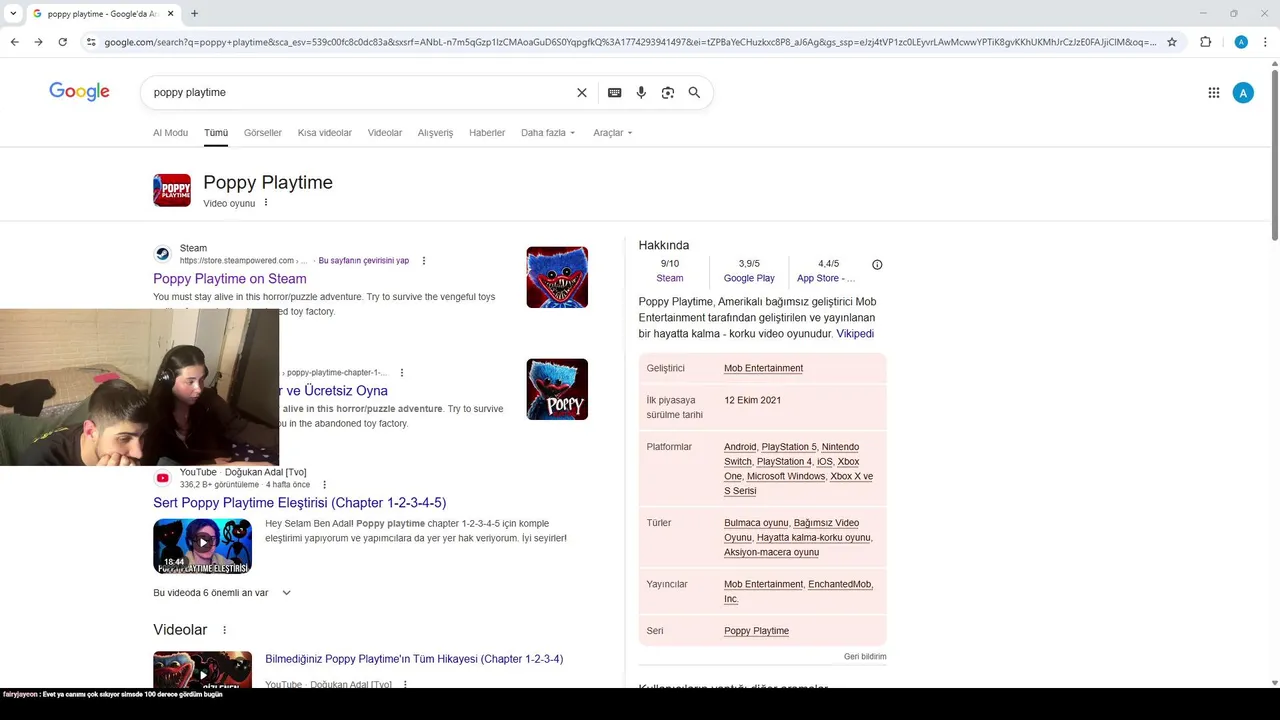The image size is (1280, 720).
Task: Open a new browser tab with plus
Action: (194, 13)
